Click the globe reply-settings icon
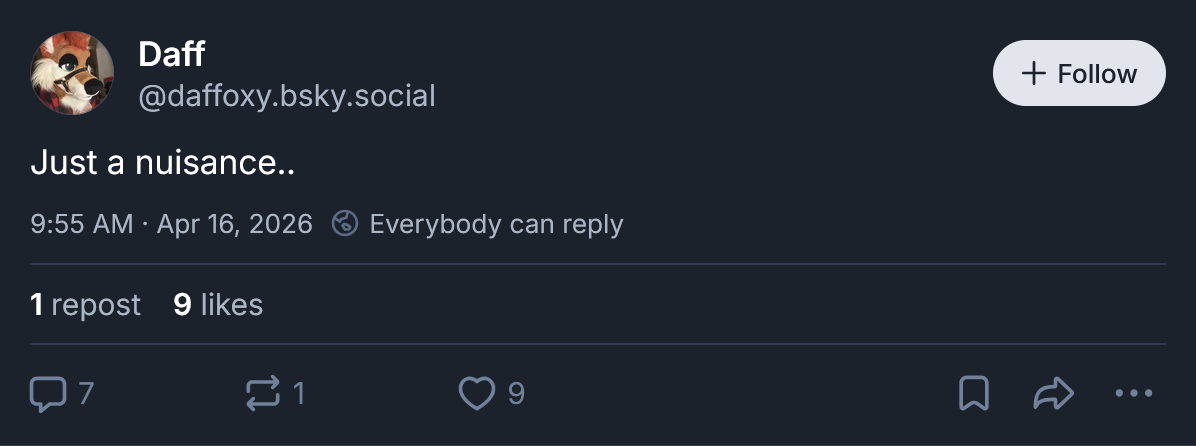Image resolution: width=1196 pixels, height=446 pixels. (x=344, y=223)
